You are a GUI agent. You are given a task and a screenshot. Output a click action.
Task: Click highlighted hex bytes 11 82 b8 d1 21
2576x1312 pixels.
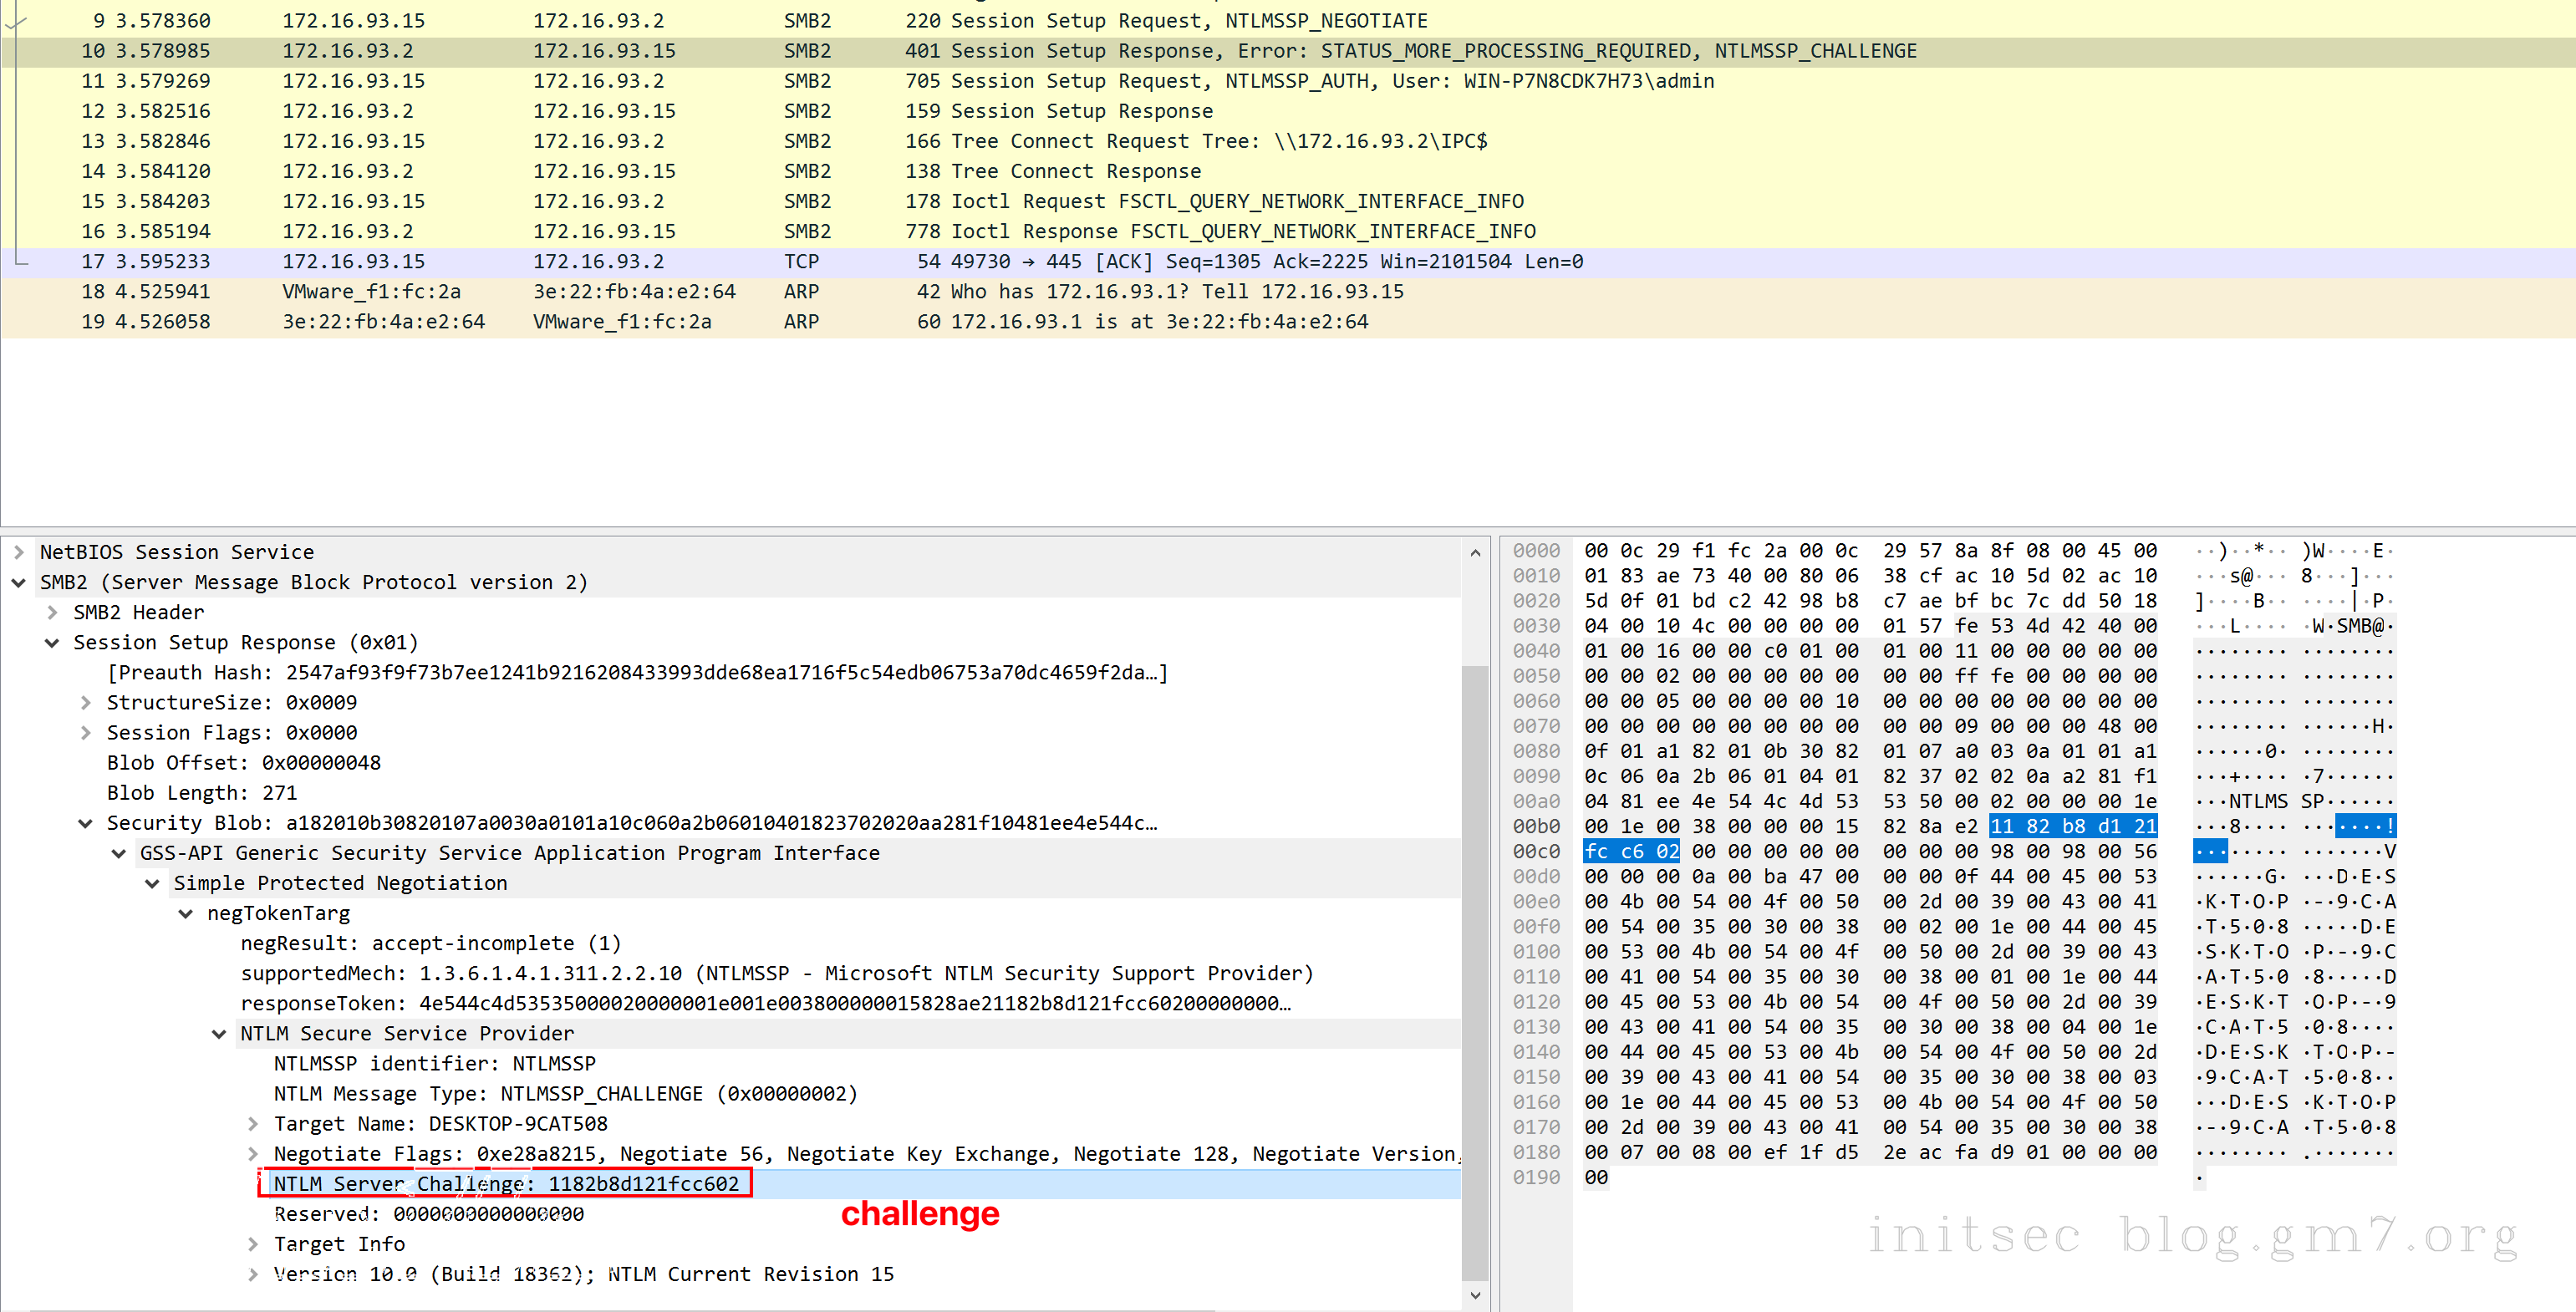[x=2072, y=826]
